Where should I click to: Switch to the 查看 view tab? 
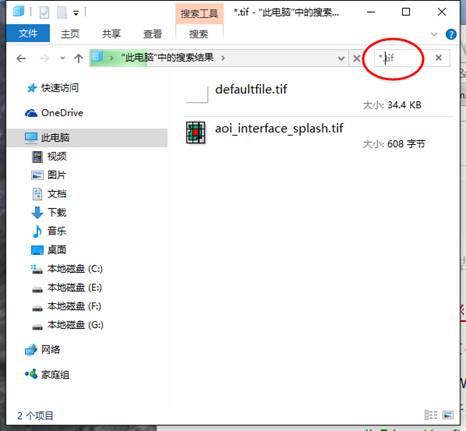[x=152, y=34]
